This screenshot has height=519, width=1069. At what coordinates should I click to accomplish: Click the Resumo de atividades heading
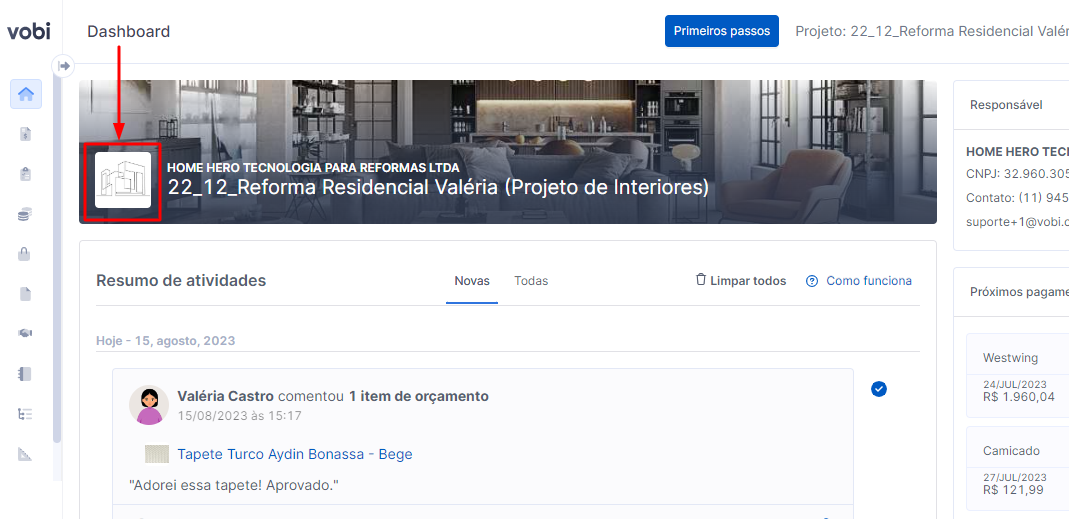(181, 280)
